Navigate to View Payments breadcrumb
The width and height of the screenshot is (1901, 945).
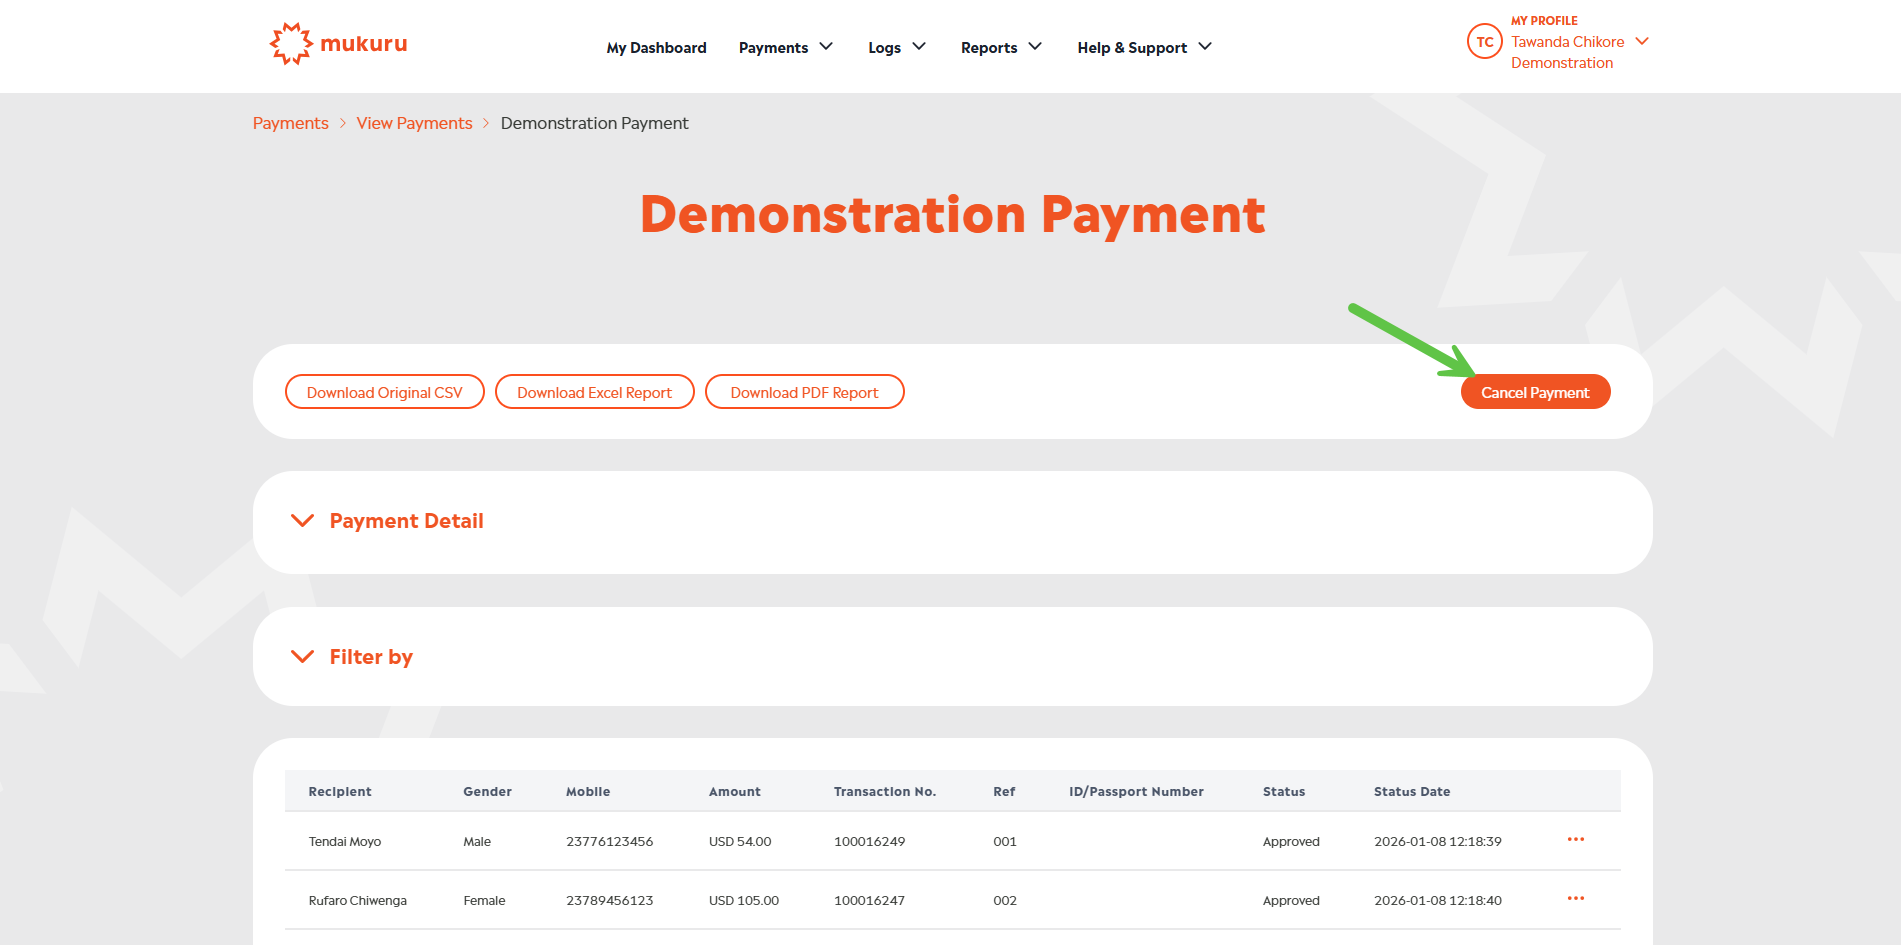(414, 123)
